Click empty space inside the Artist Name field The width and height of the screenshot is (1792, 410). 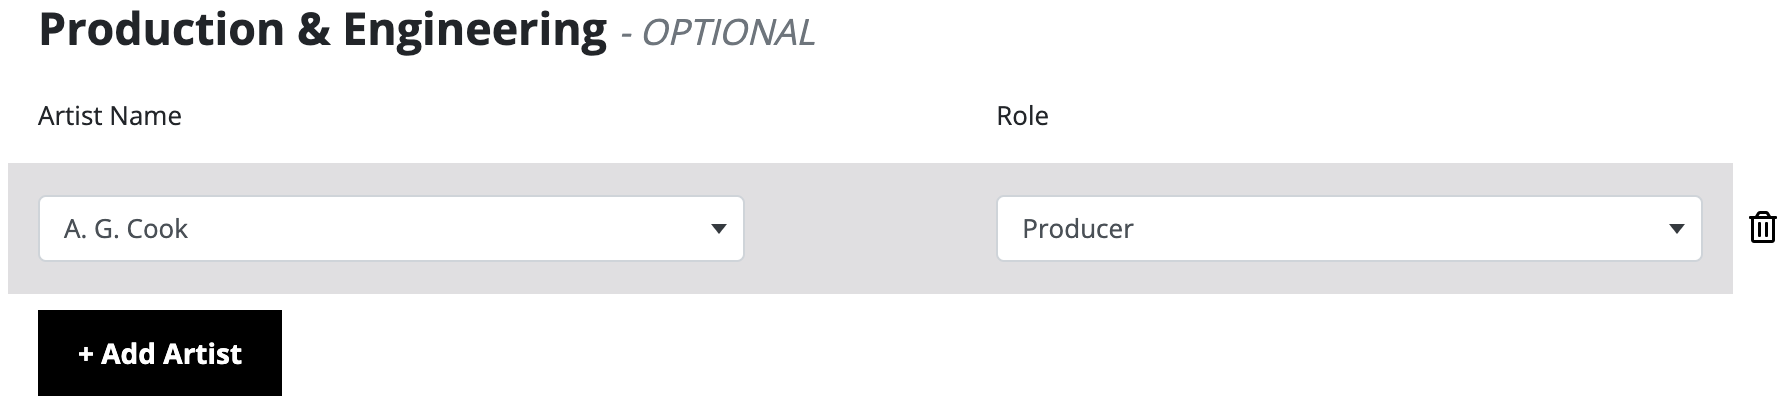(x=450, y=229)
